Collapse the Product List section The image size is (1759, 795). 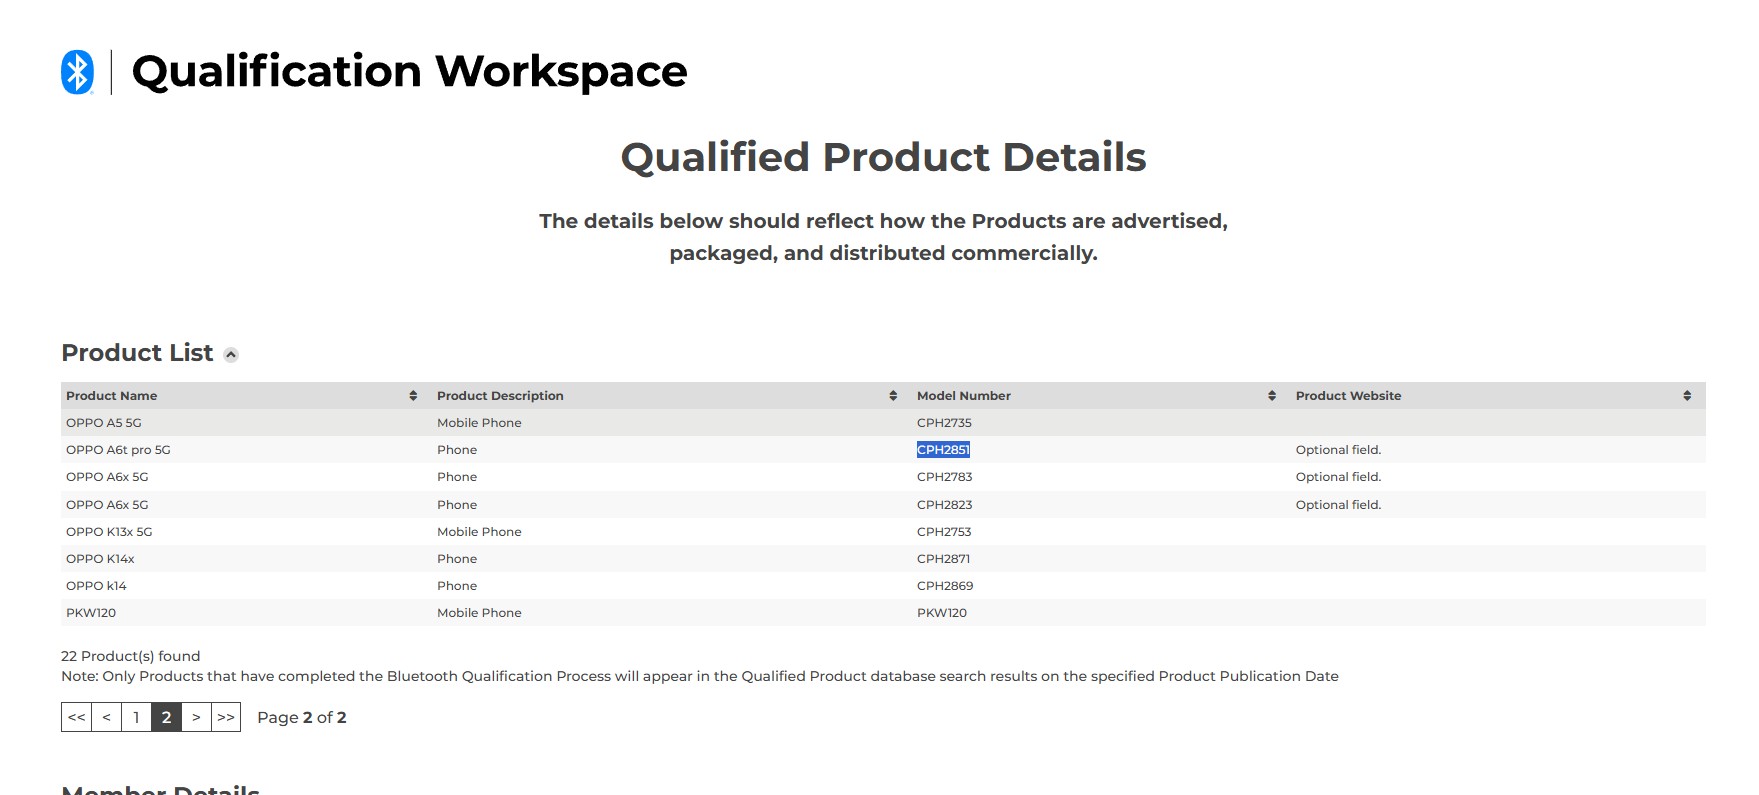tap(231, 355)
